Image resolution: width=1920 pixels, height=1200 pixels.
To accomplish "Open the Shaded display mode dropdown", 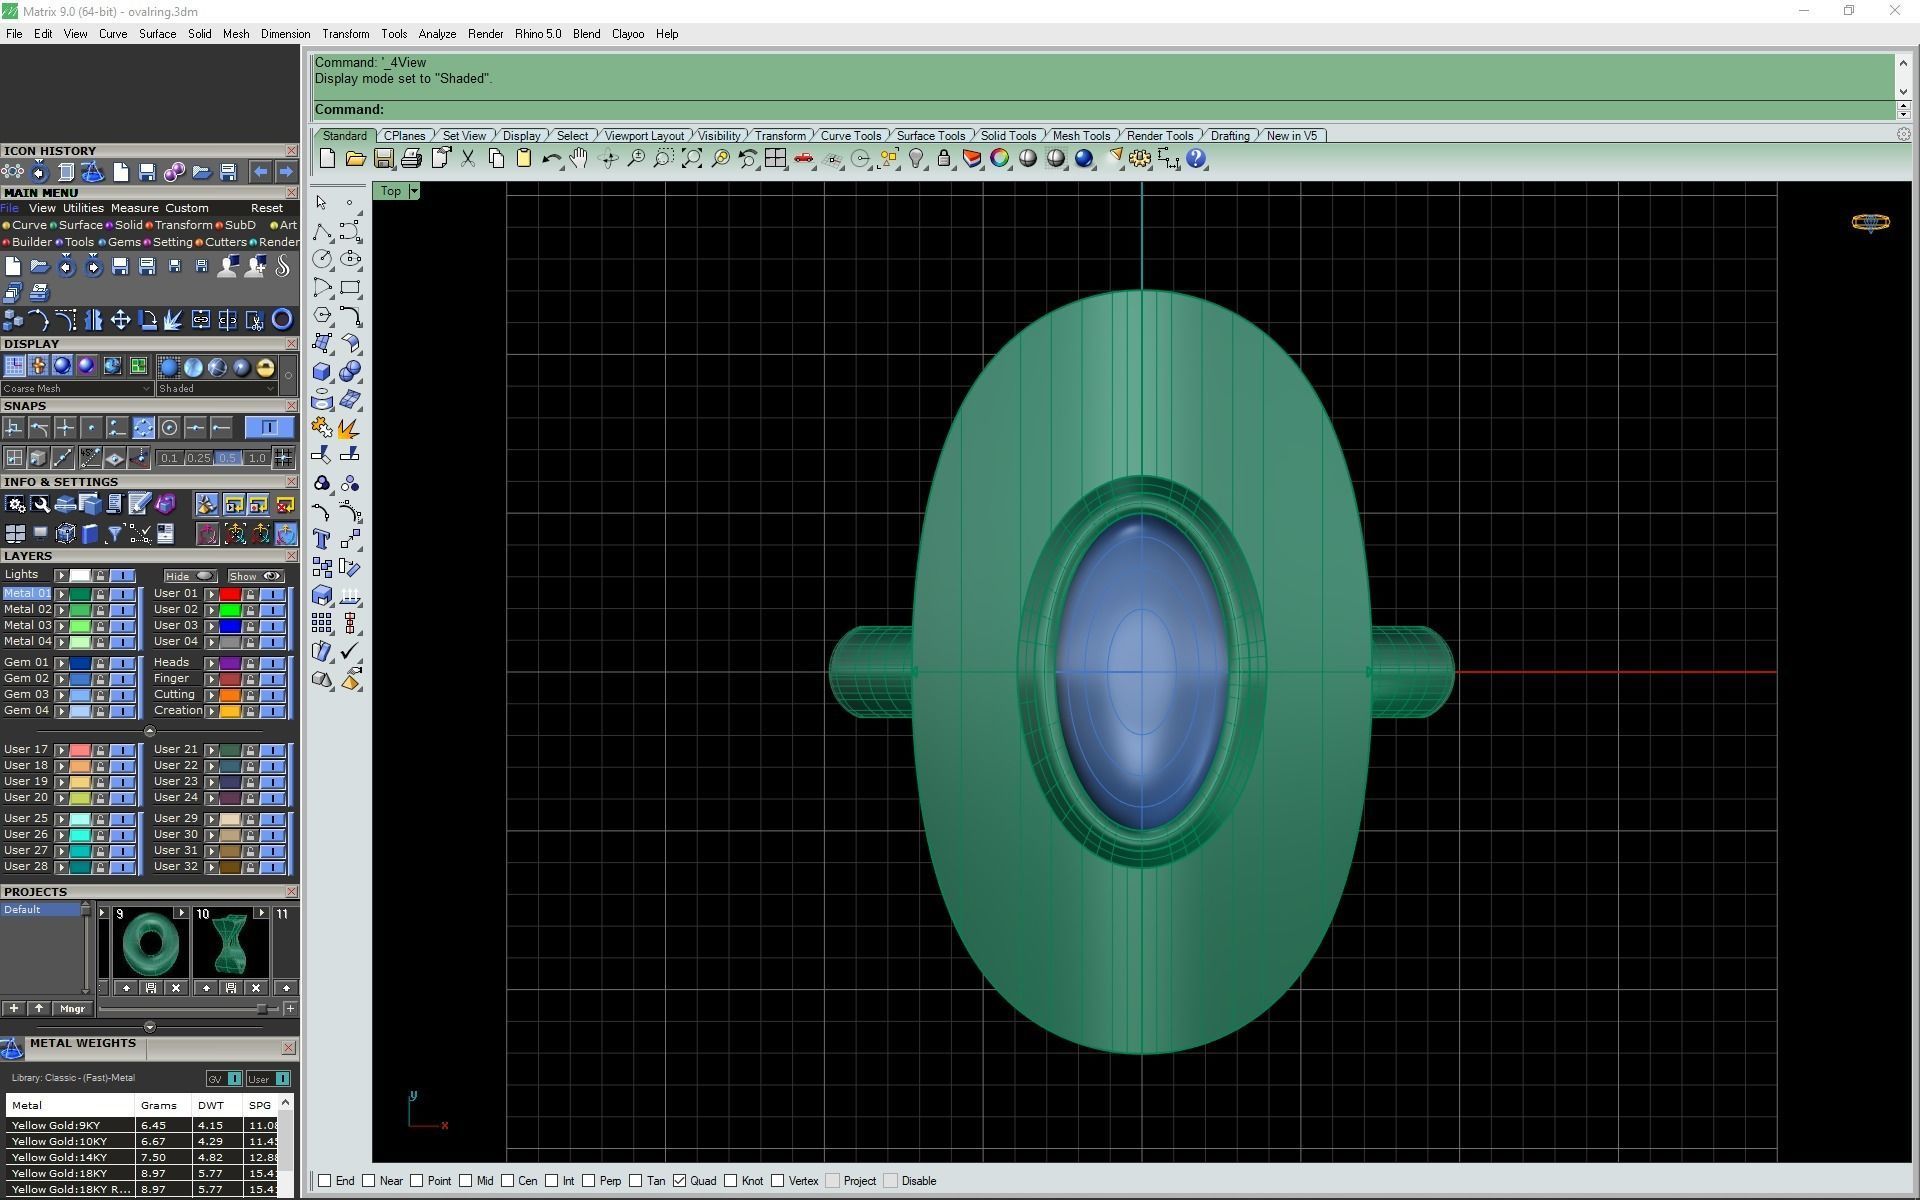I will click(x=216, y=389).
